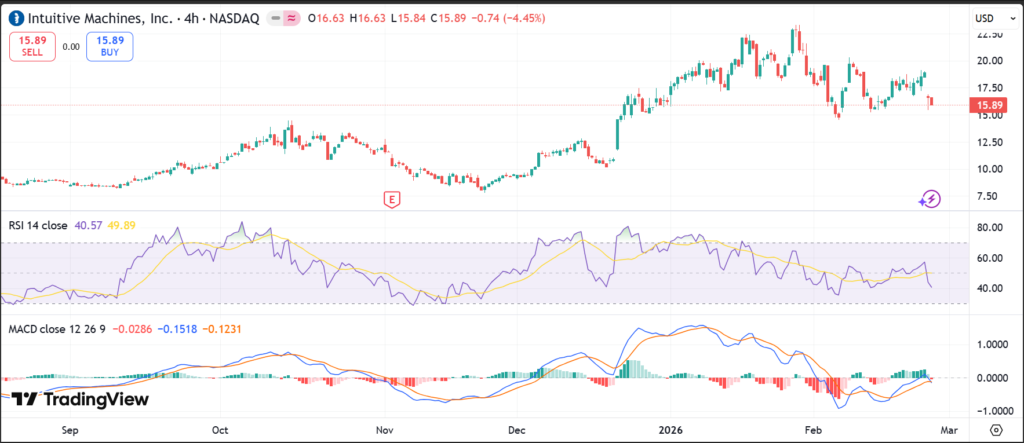Click the Dec label on time axis

[516, 427]
